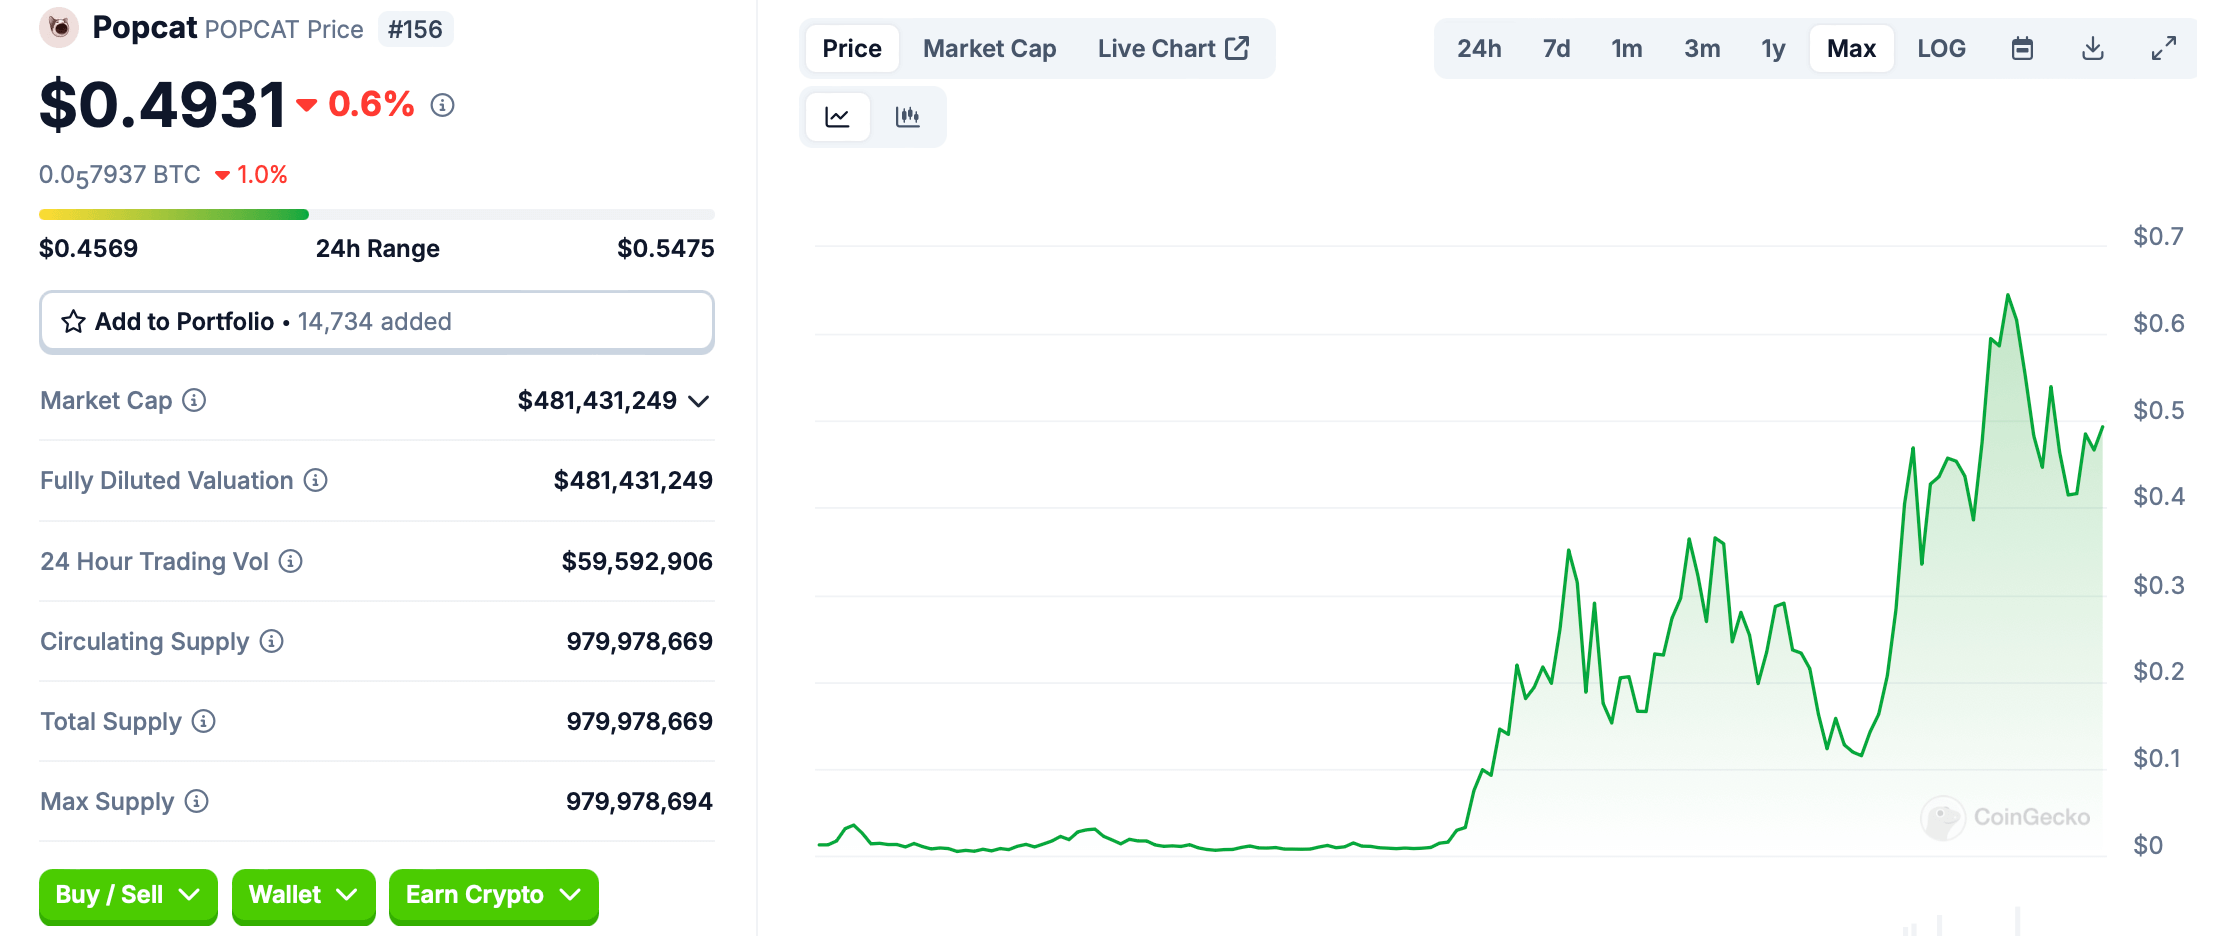Viewport: 2238px width, 936px height.
Task: Open price change info icon beside 0.6%
Action: tap(442, 105)
